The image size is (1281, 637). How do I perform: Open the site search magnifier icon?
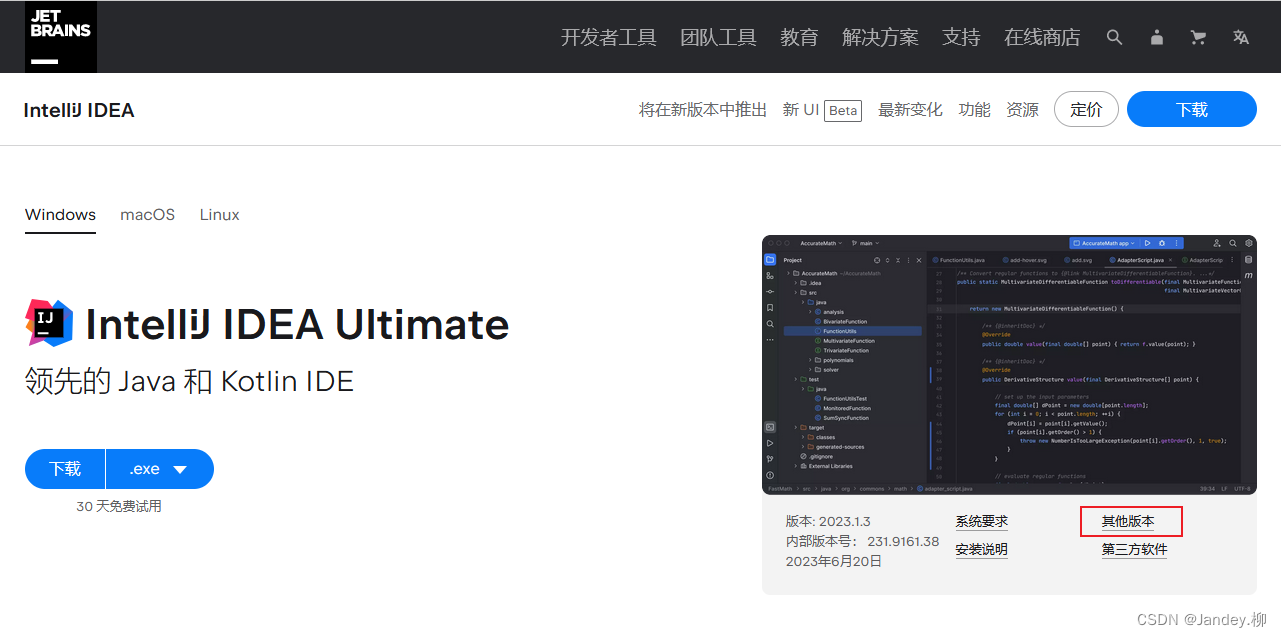click(1114, 37)
